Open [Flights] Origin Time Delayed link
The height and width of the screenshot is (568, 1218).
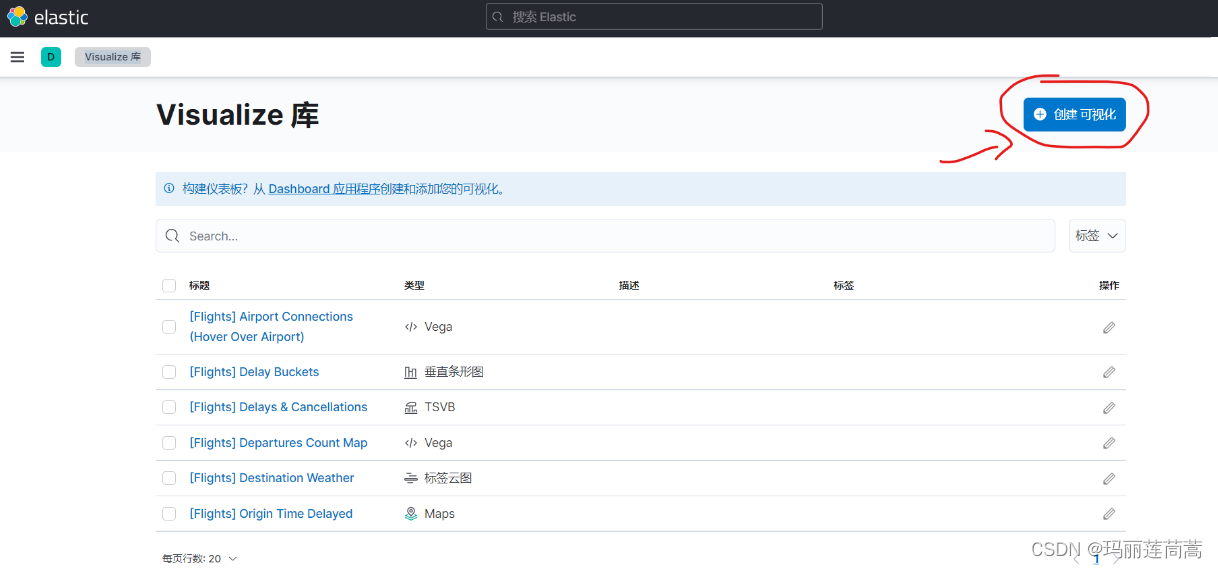point(271,514)
